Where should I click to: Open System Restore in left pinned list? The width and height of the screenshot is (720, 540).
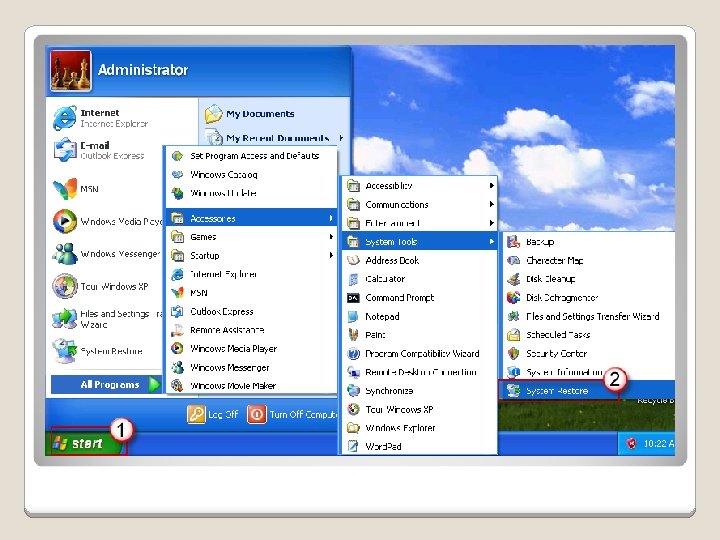pos(98,351)
